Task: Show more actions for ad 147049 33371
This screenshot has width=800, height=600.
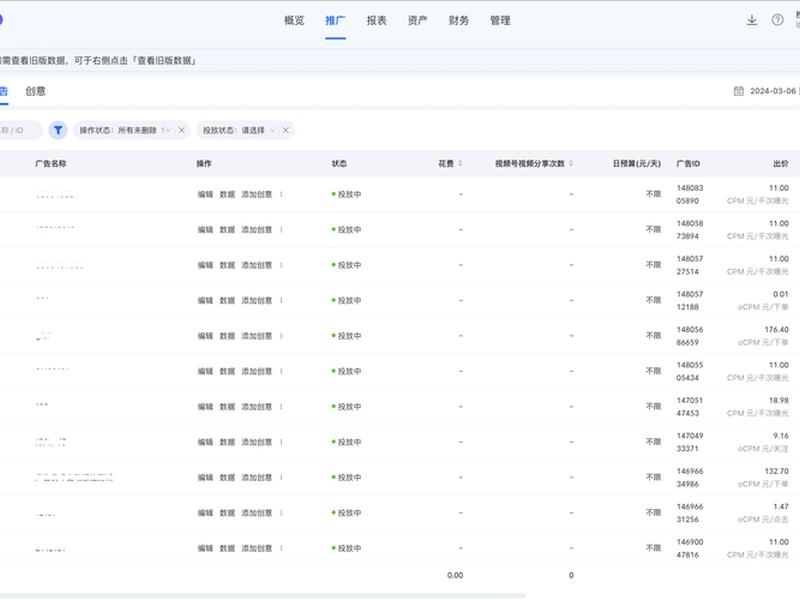Action: [281, 442]
